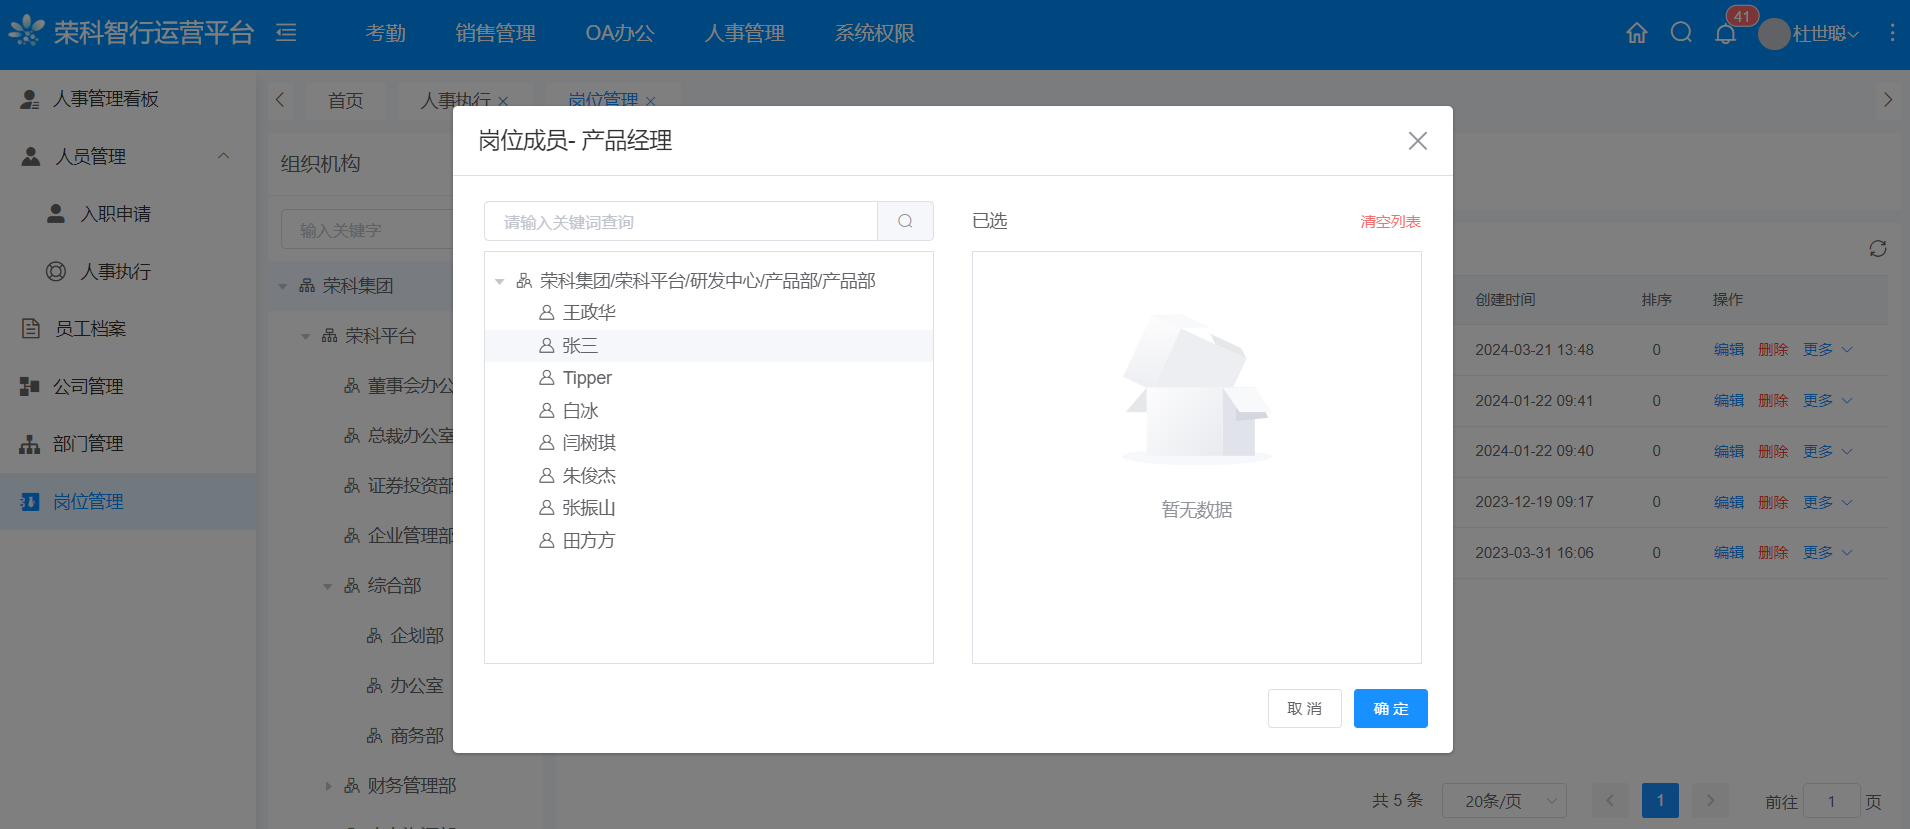1910x829 pixels.
Task: Open the notifications bell icon
Action: click(1725, 34)
